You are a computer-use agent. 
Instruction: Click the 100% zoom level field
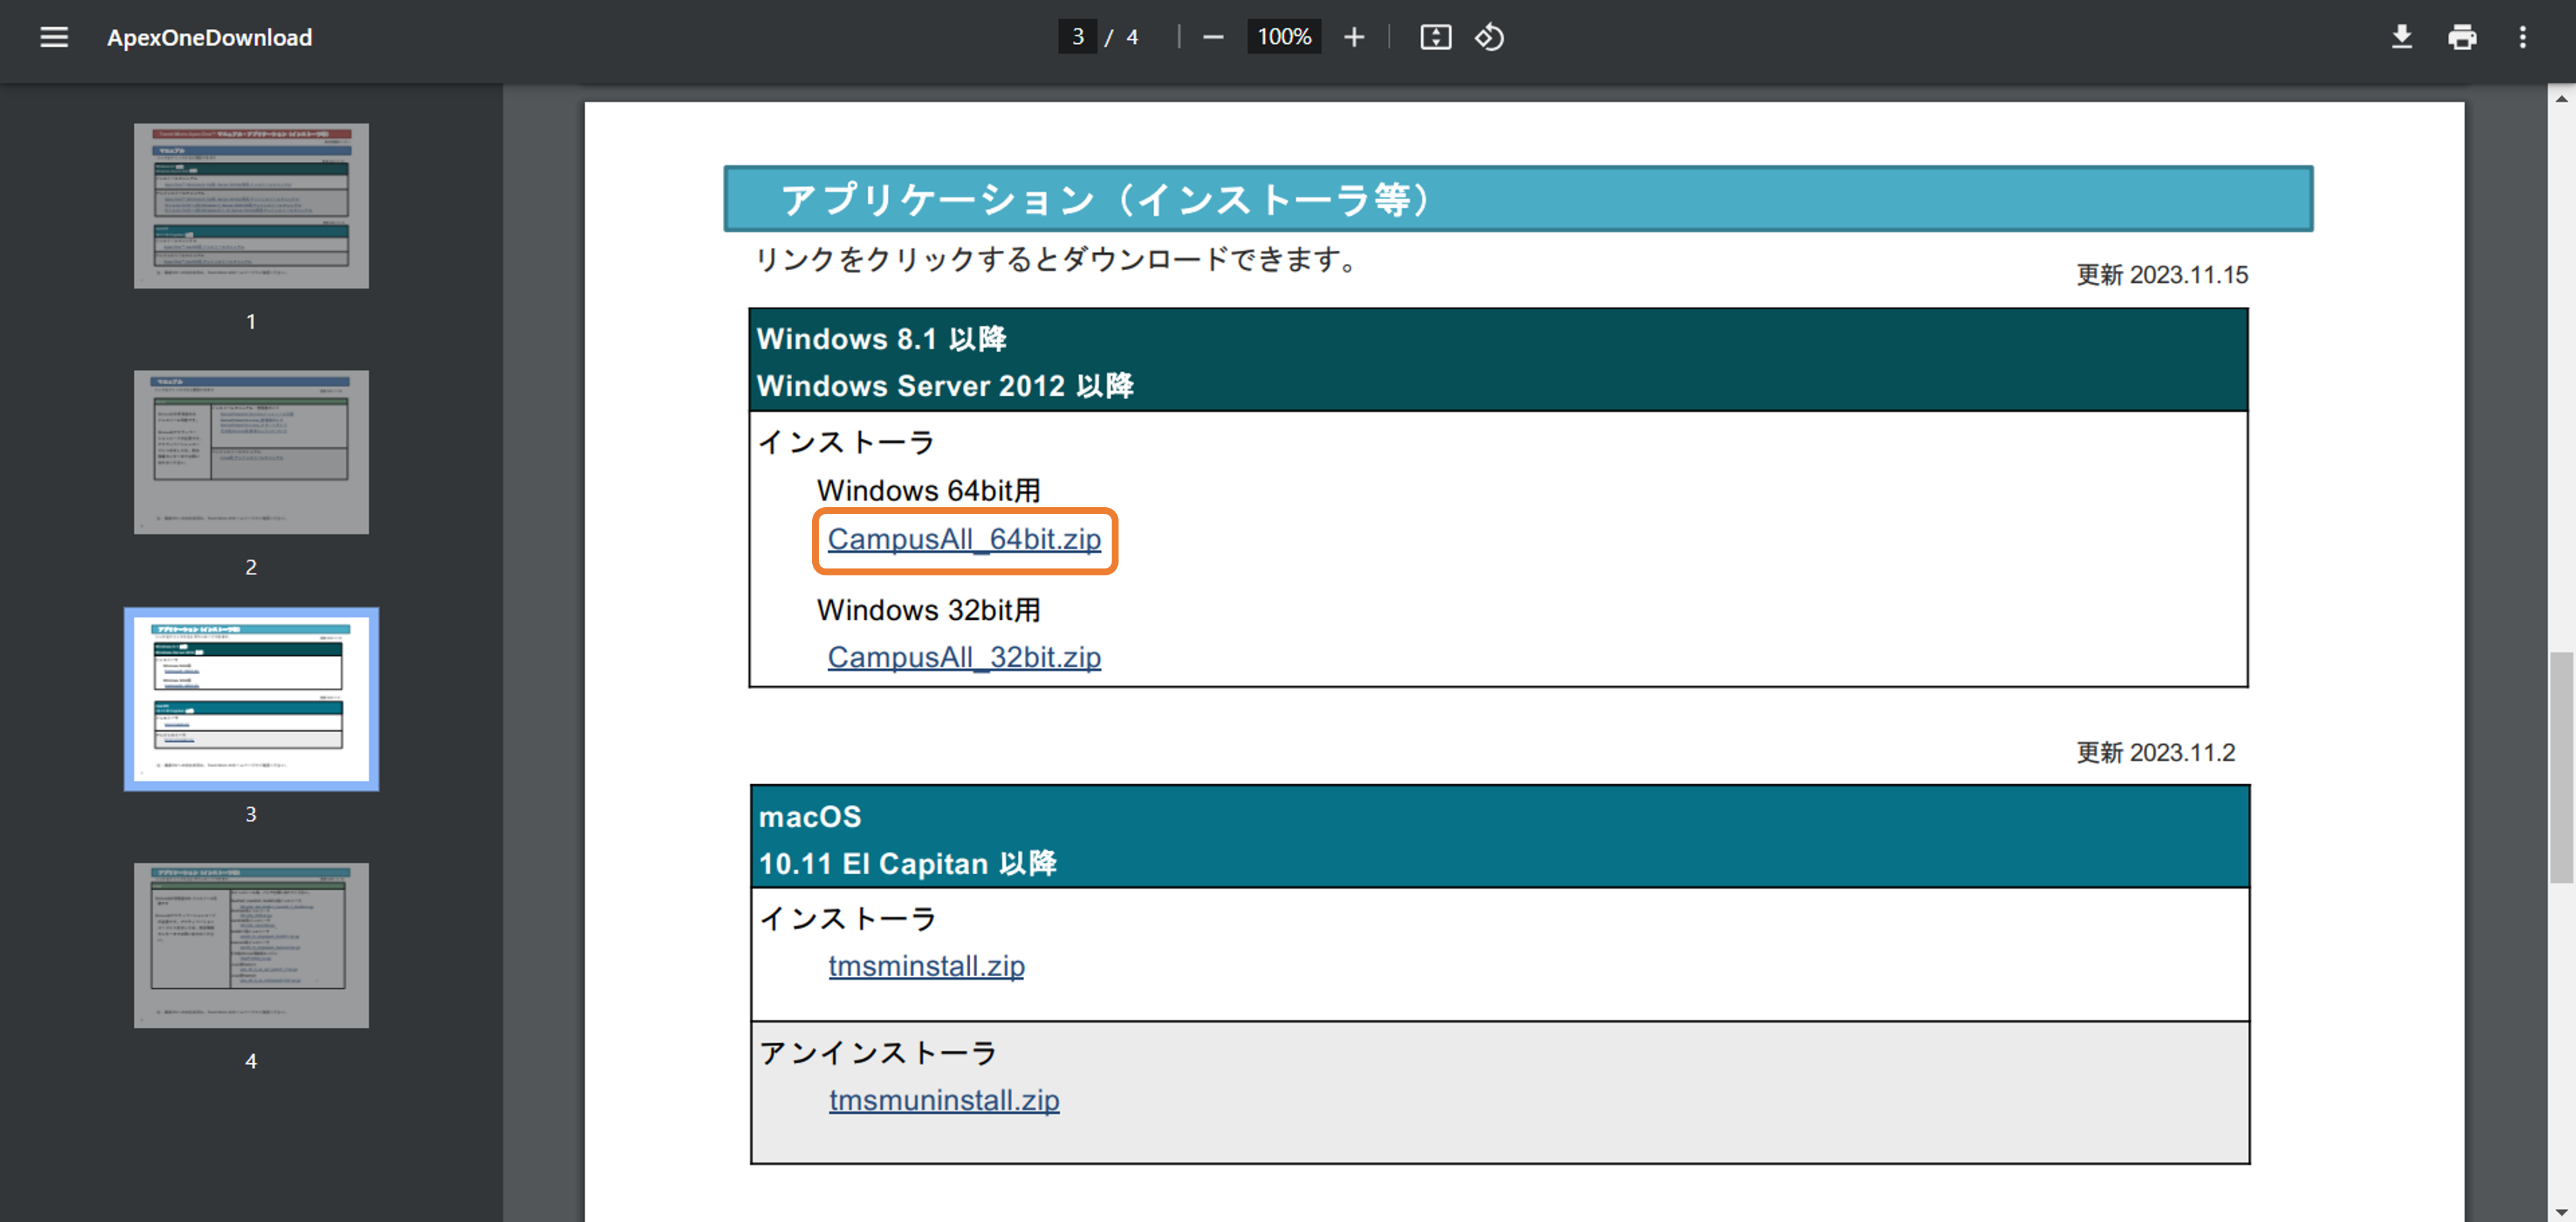pos(1283,37)
